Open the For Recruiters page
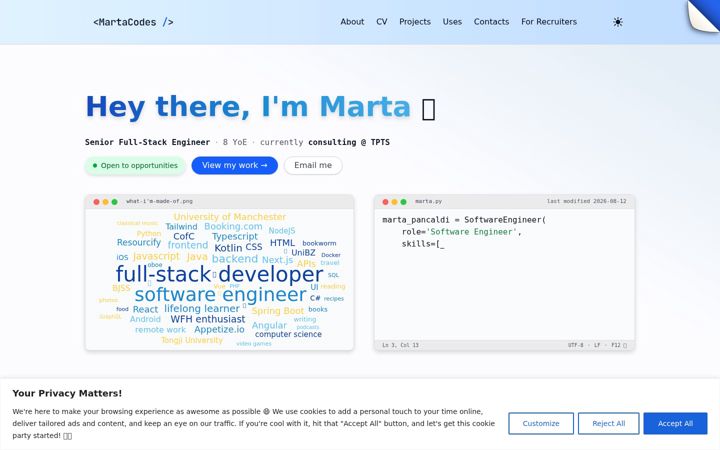 pyautogui.click(x=549, y=22)
